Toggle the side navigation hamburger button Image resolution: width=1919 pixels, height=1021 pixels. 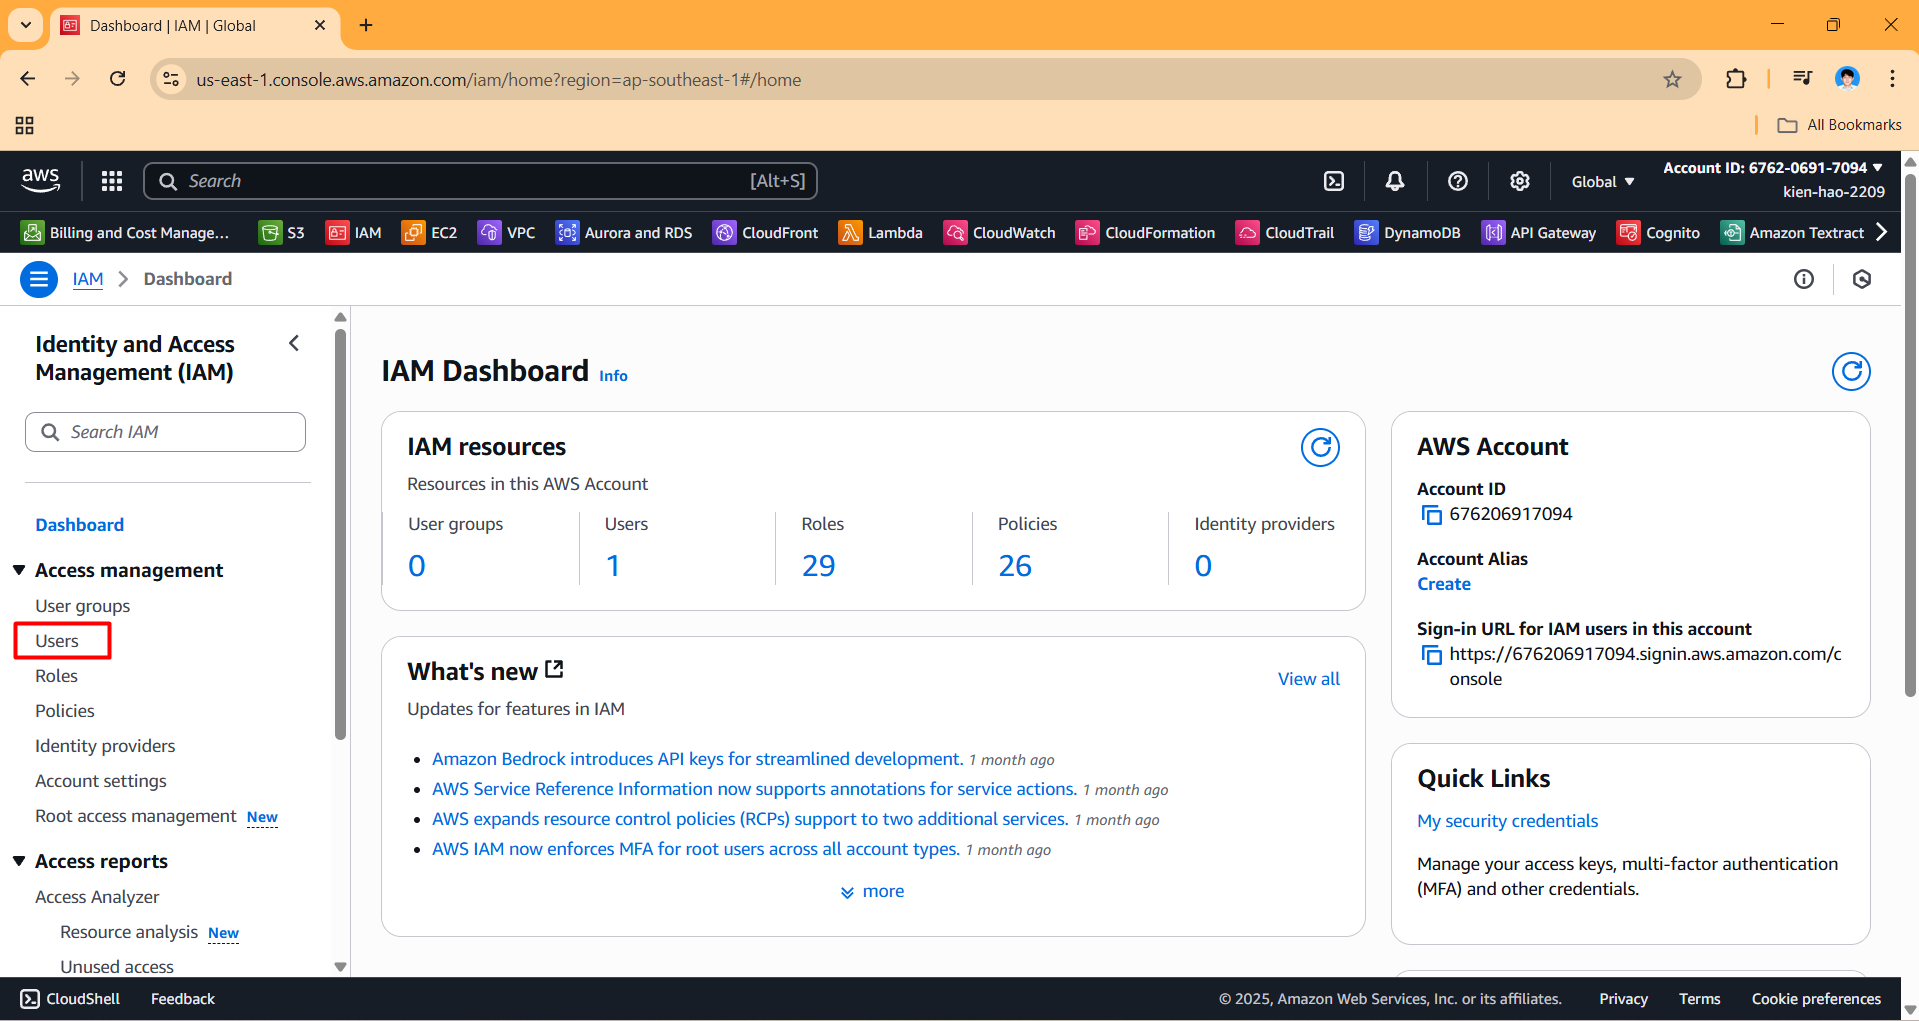pos(39,279)
